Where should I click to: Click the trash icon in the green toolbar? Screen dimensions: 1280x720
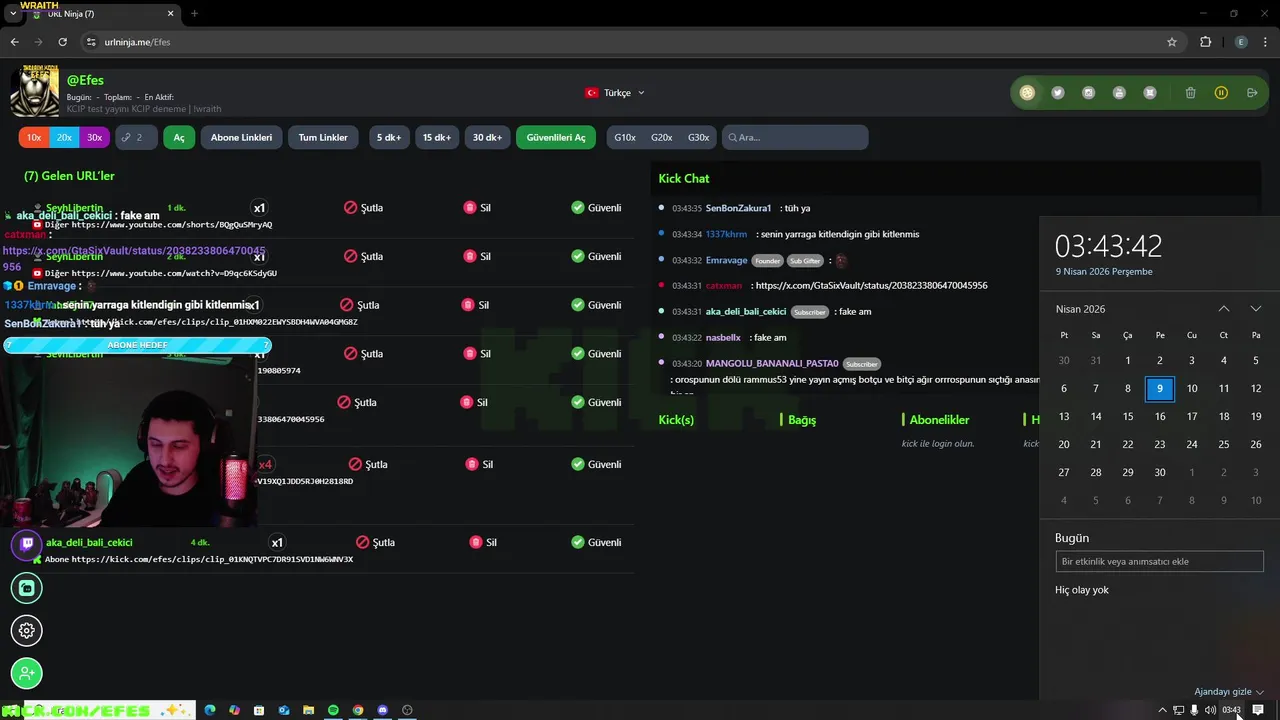click(x=1190, y=93)
